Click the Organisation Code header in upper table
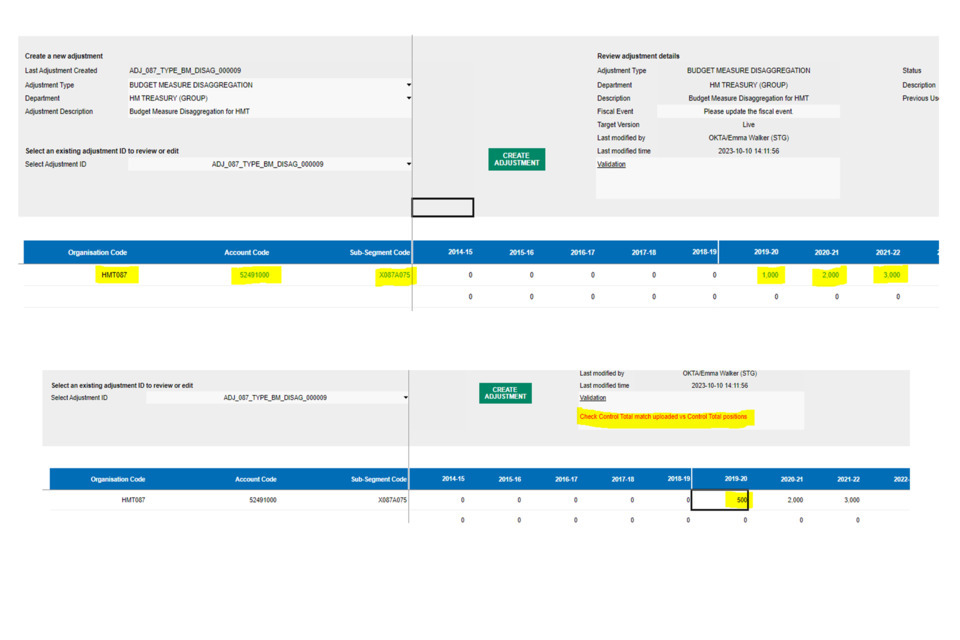960x640 pixels. tap(97, 253)
